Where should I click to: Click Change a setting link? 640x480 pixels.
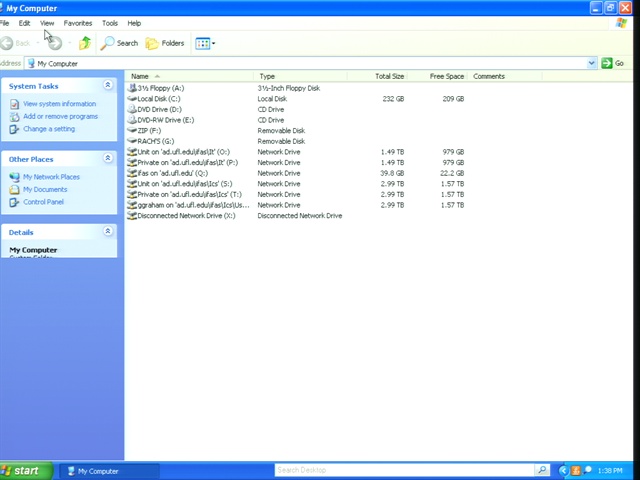coord(49,129)
